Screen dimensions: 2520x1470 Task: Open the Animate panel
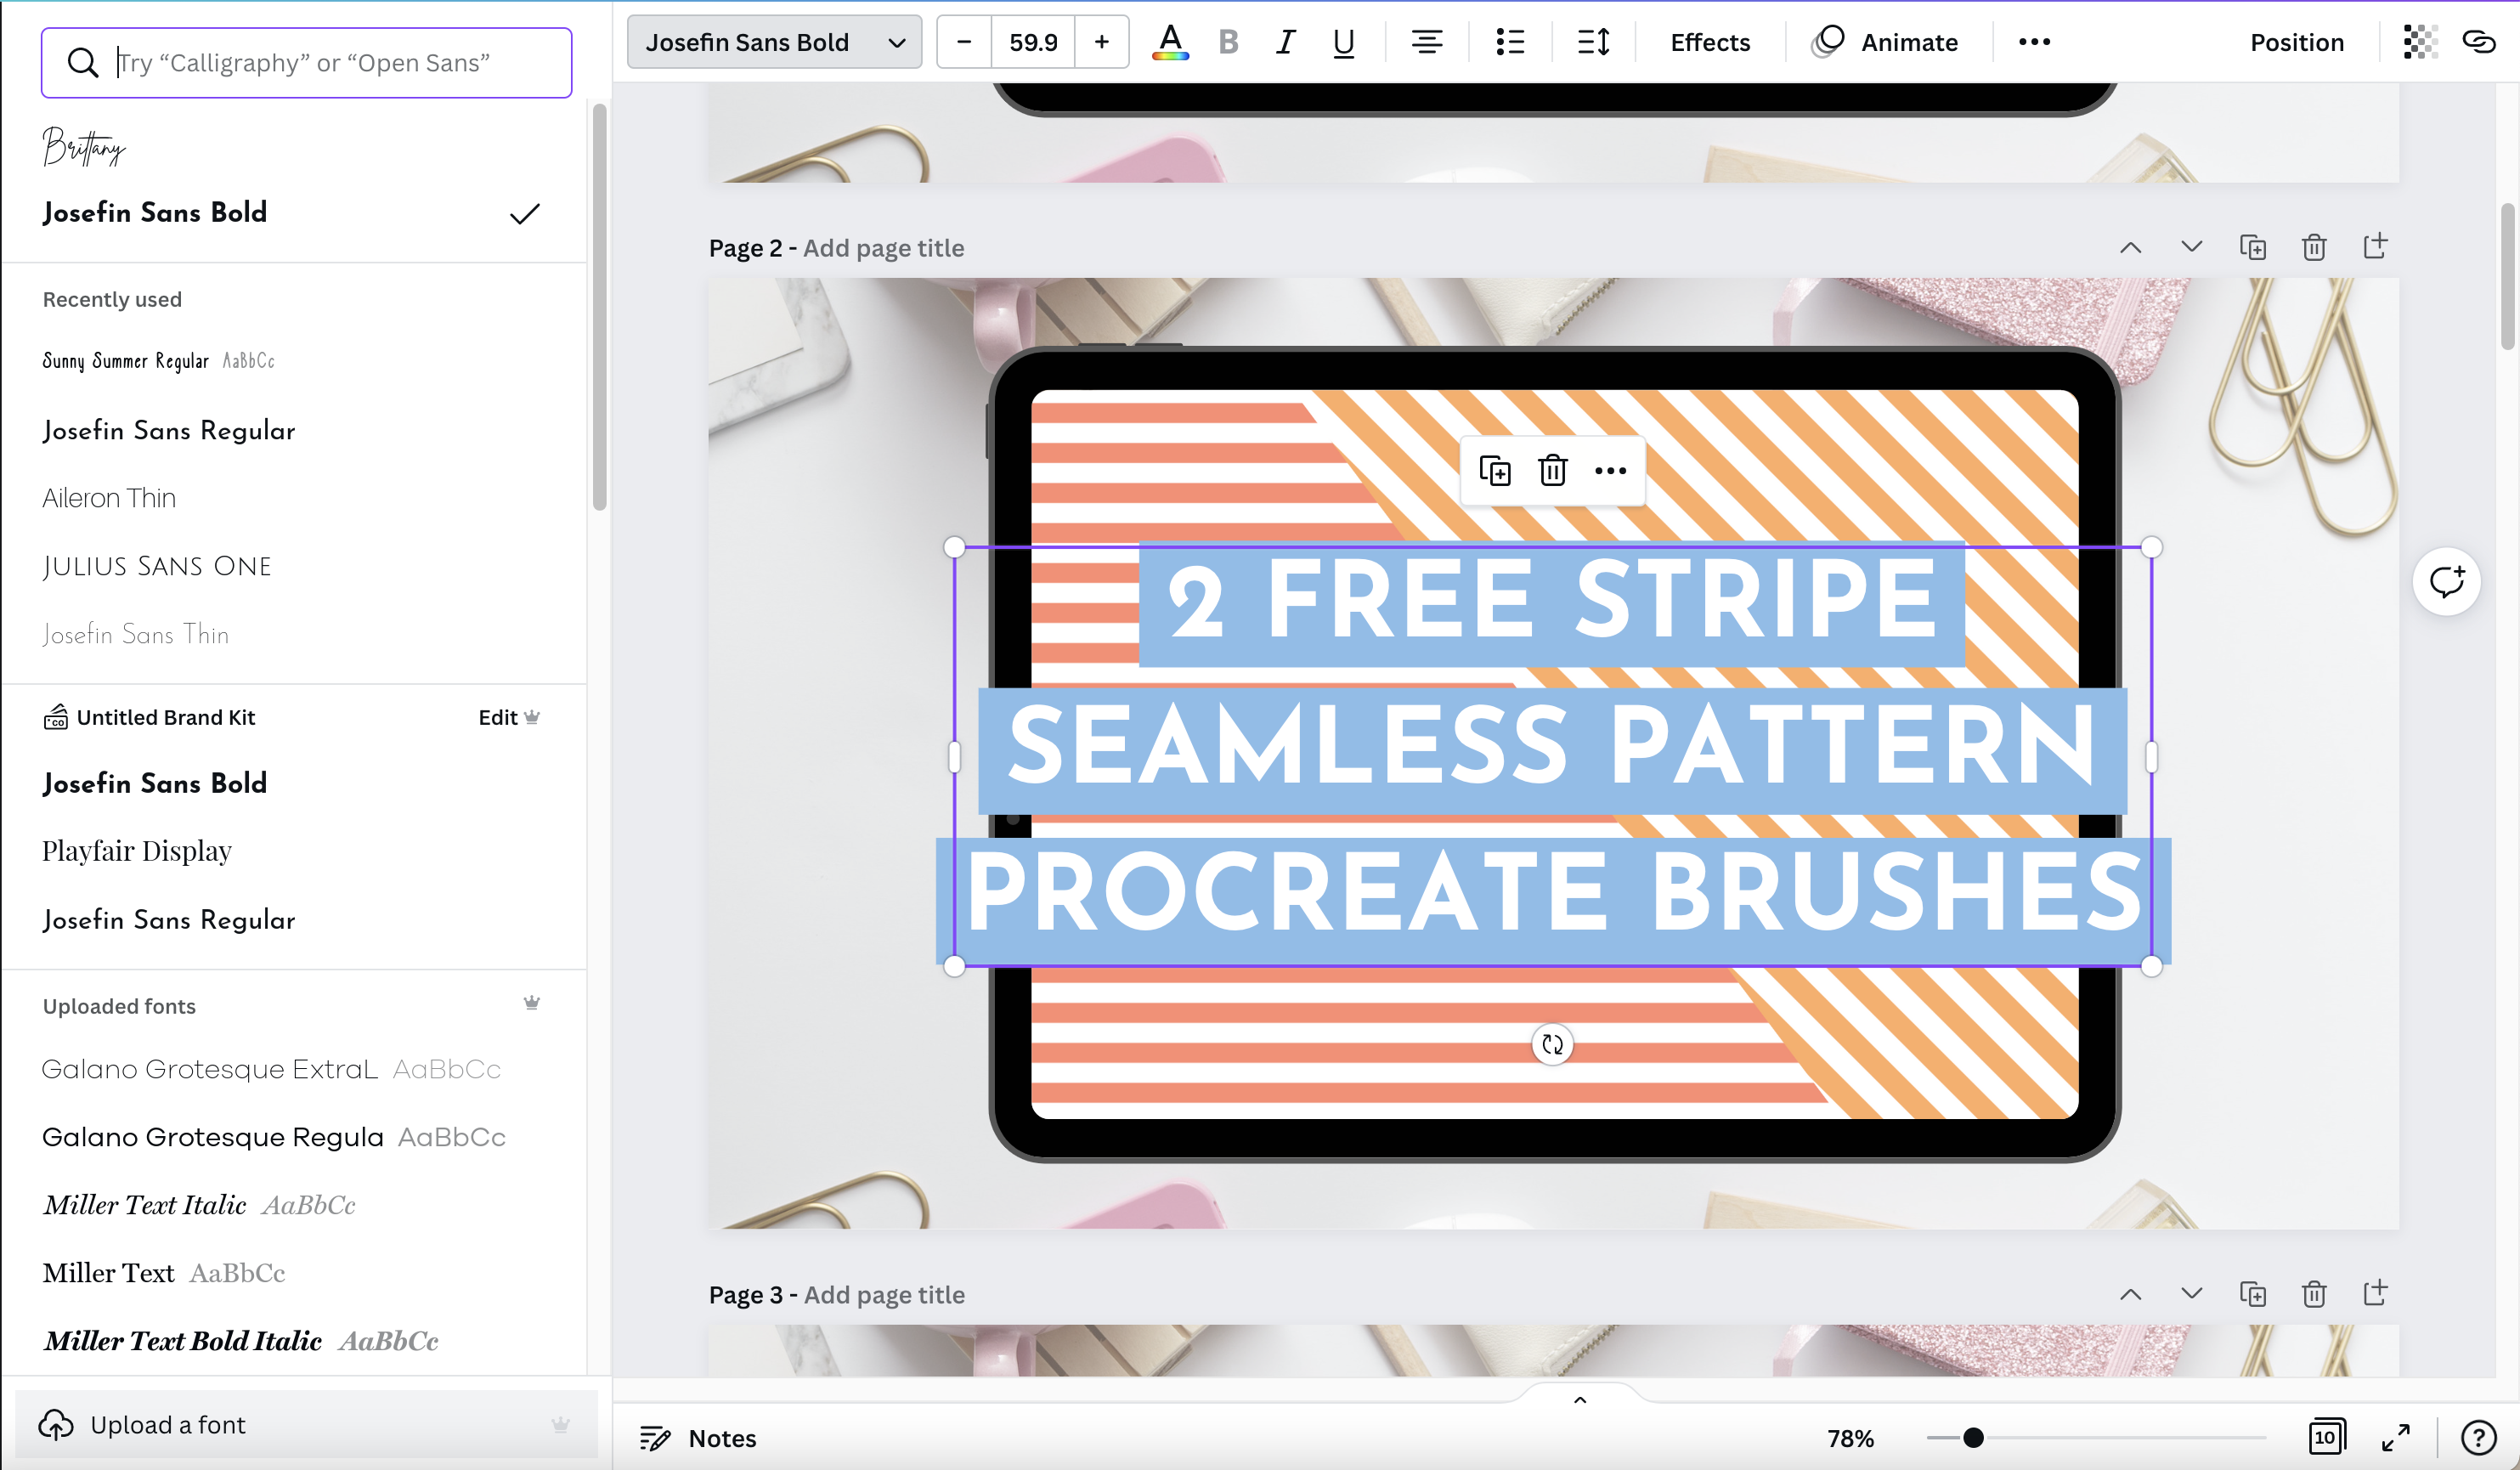(1885, 42)
